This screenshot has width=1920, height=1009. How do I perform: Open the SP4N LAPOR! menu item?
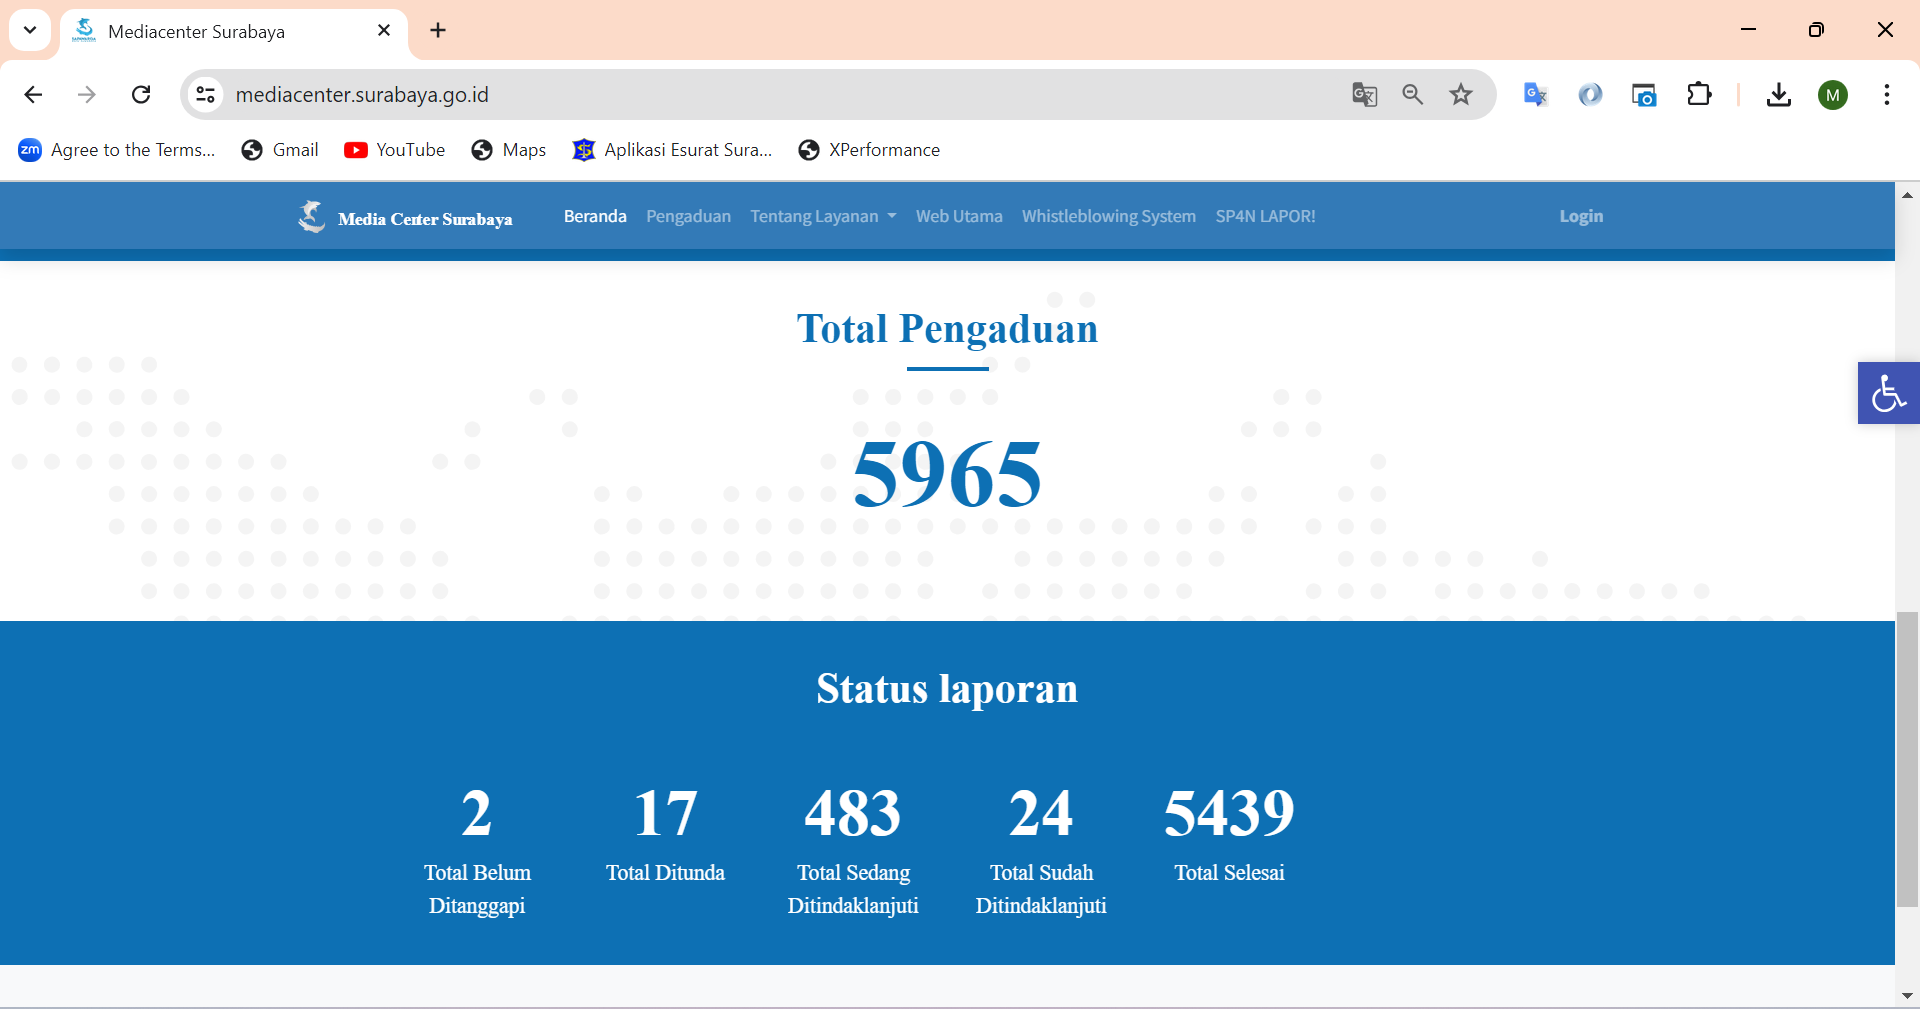point(1265,216)
